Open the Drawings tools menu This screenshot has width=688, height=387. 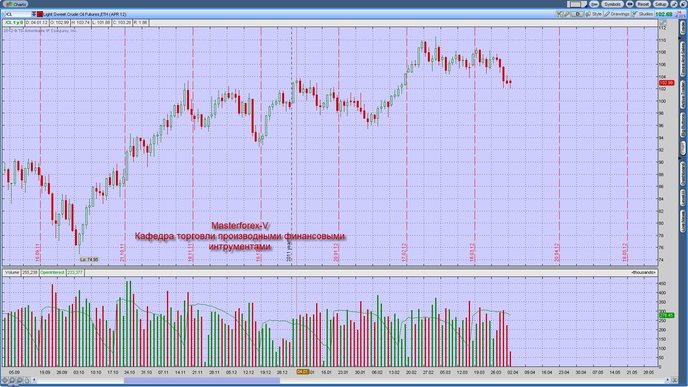tap(616, 14)
